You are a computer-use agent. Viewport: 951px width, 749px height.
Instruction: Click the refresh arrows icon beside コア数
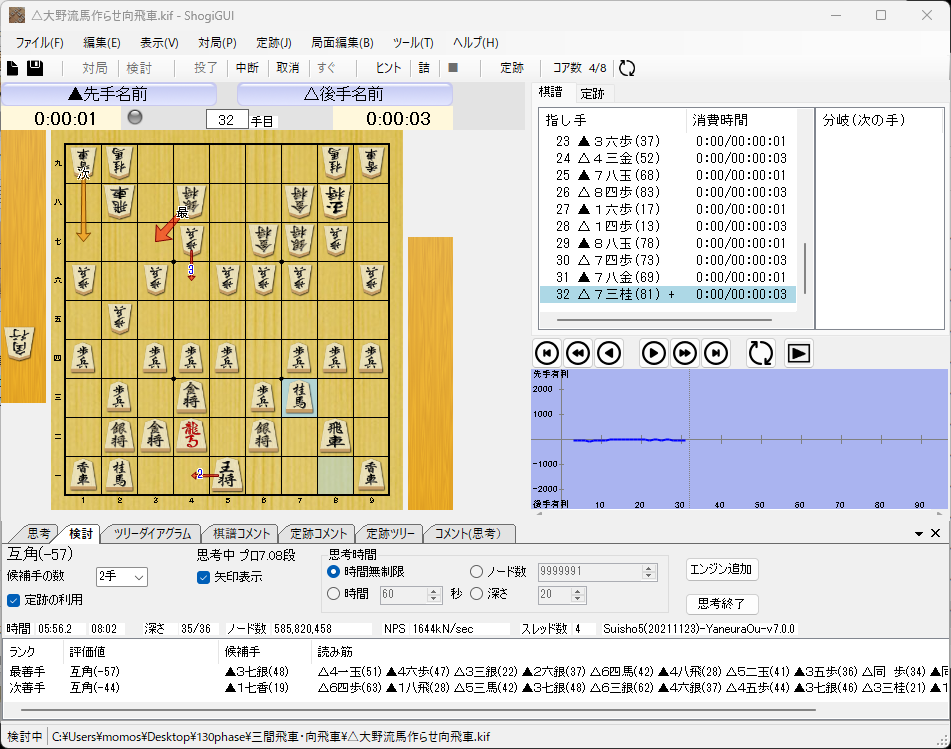(x=627, y=68)
